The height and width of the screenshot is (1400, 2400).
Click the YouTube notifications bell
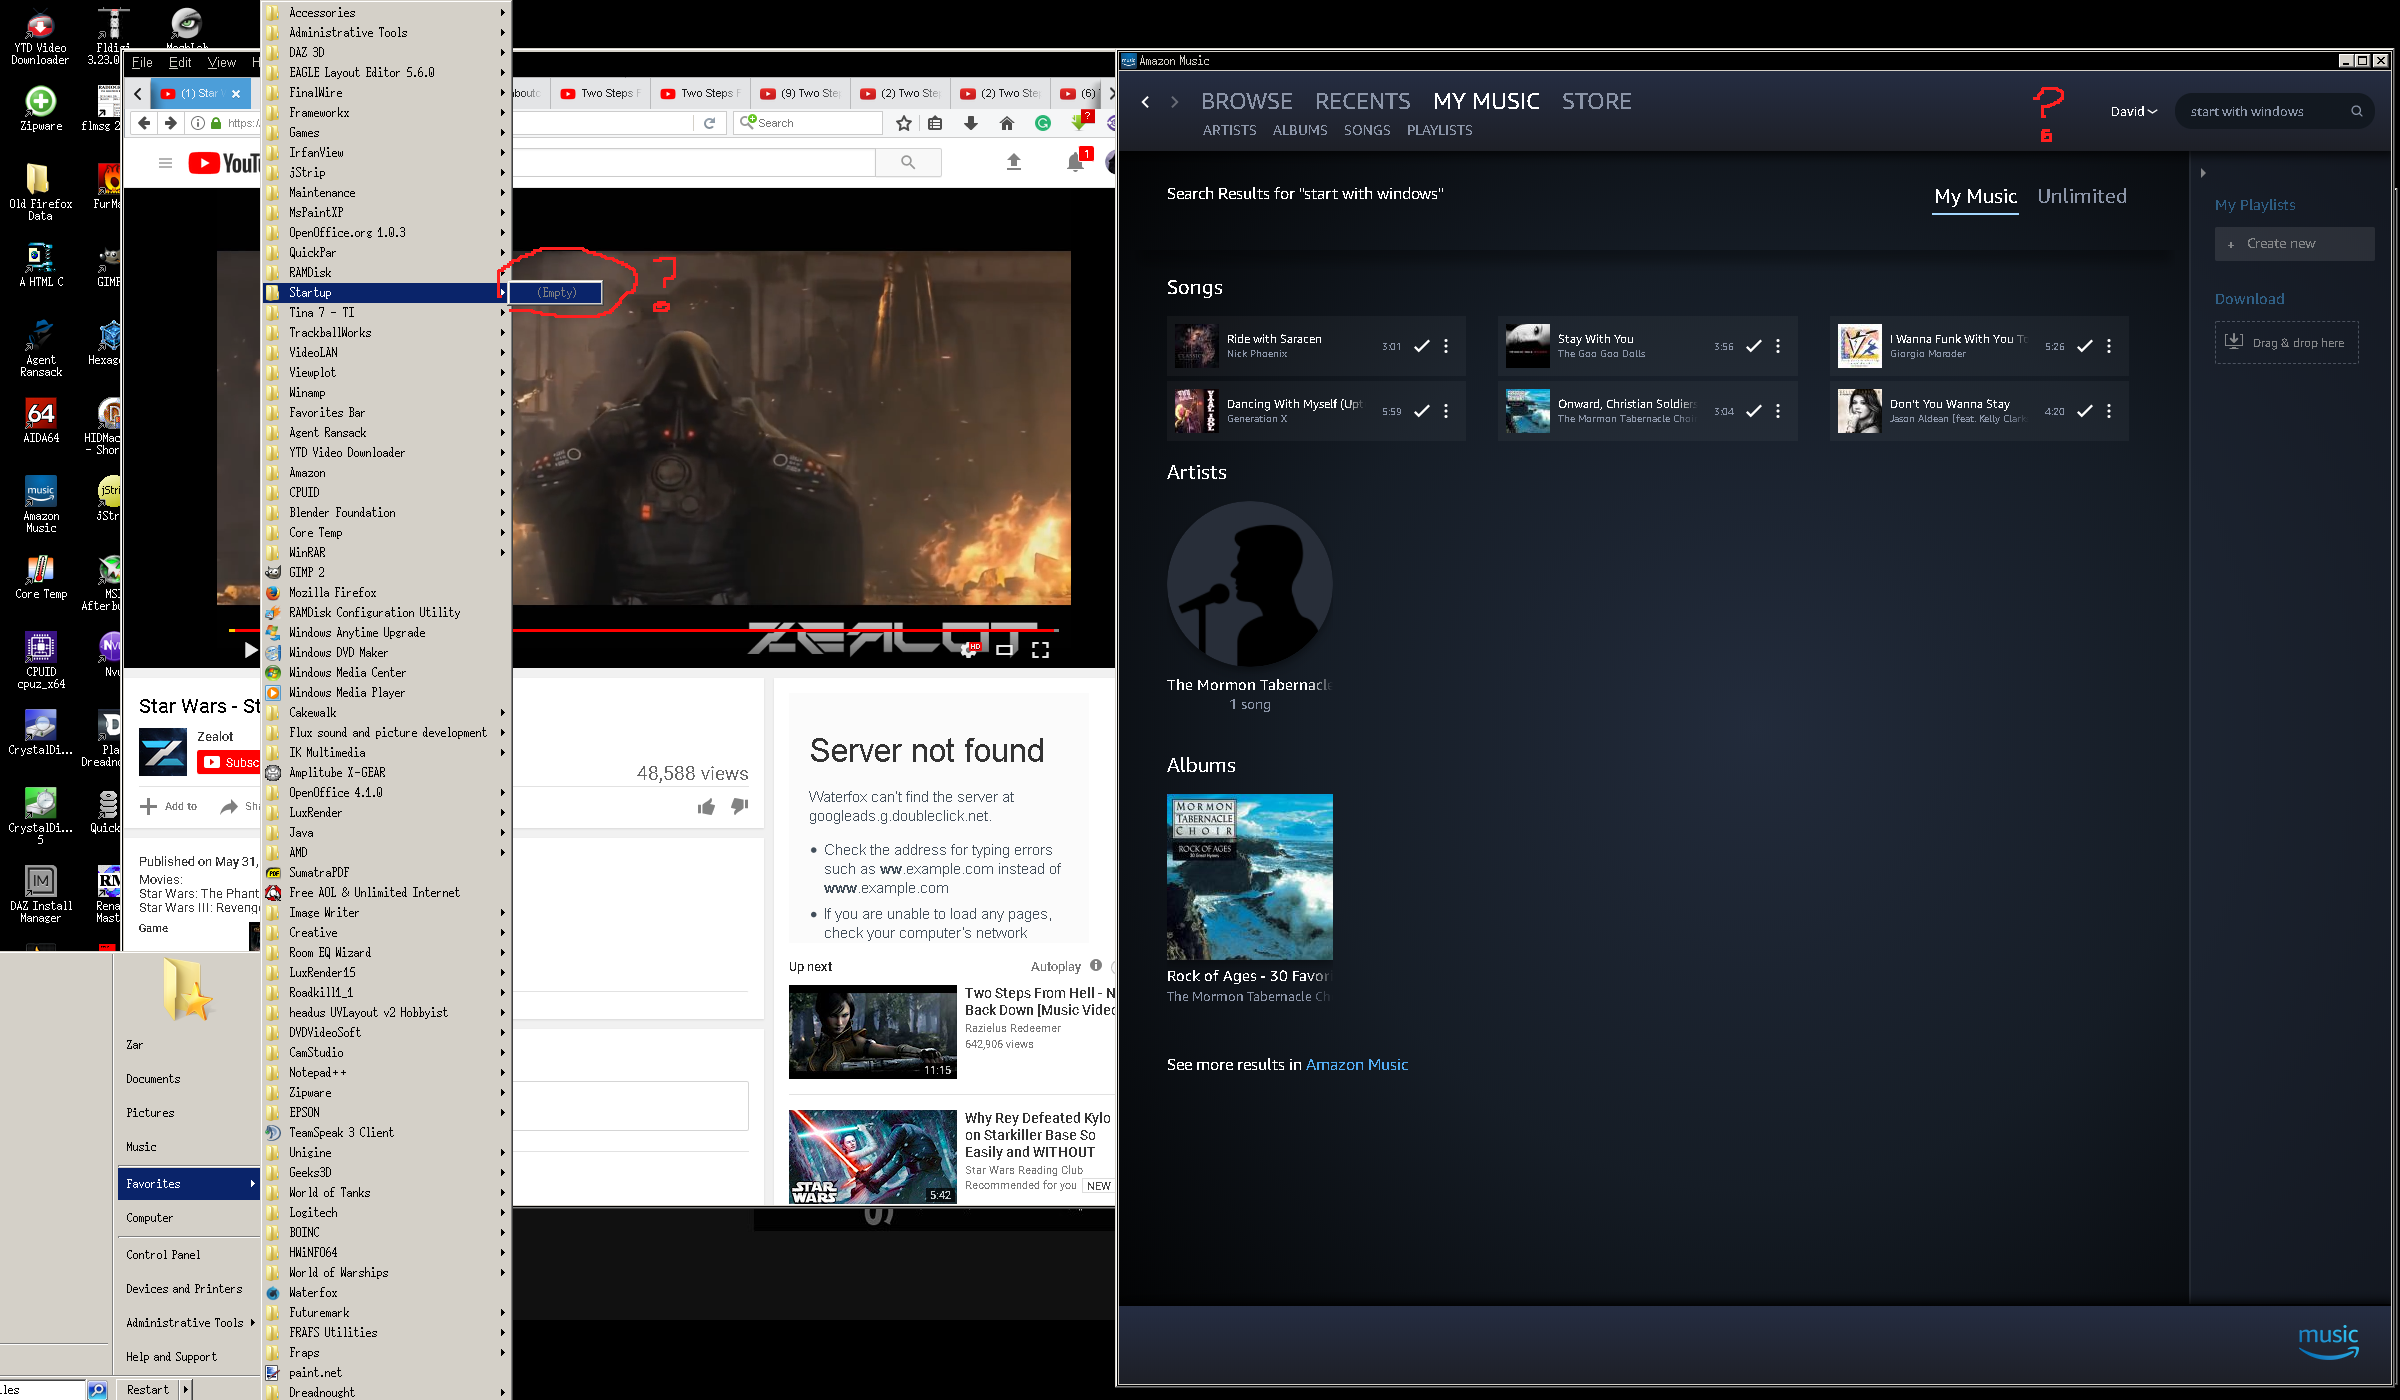pyautogui.click(x=1075, y=162)
